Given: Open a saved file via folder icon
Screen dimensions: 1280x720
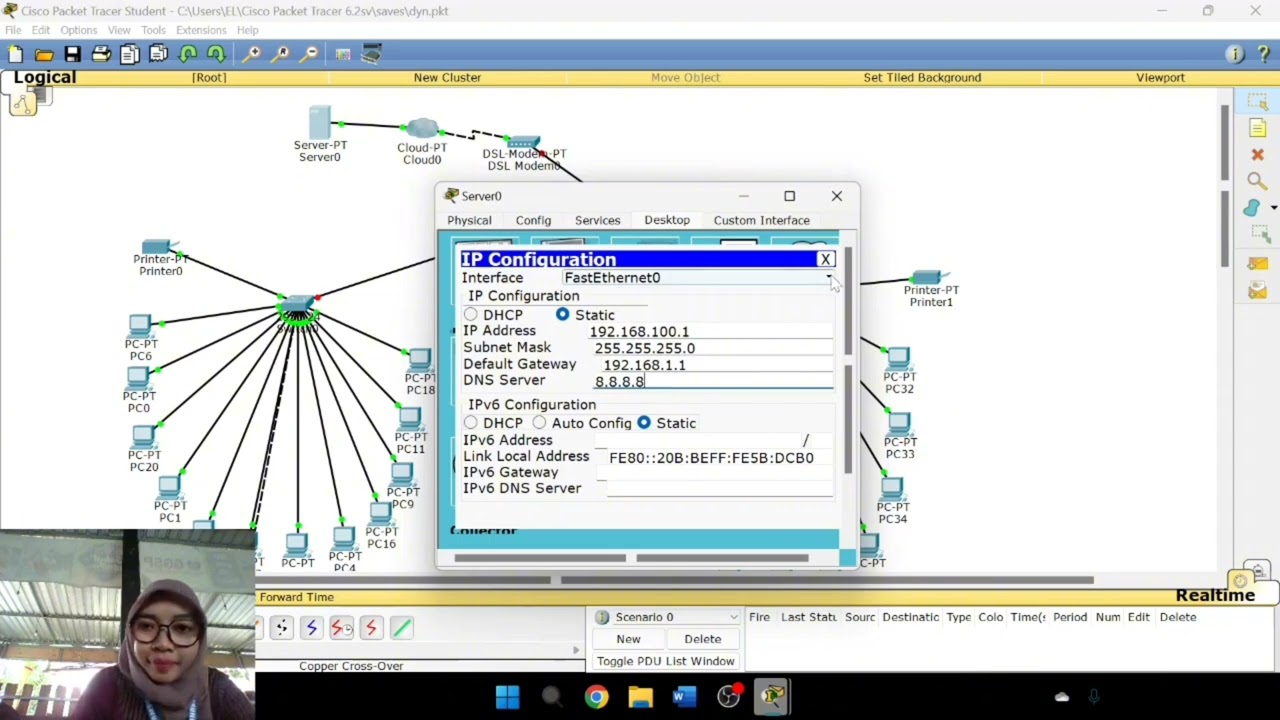Looking at the screenshot, I should pyautogui.click(x=44, y=54).
